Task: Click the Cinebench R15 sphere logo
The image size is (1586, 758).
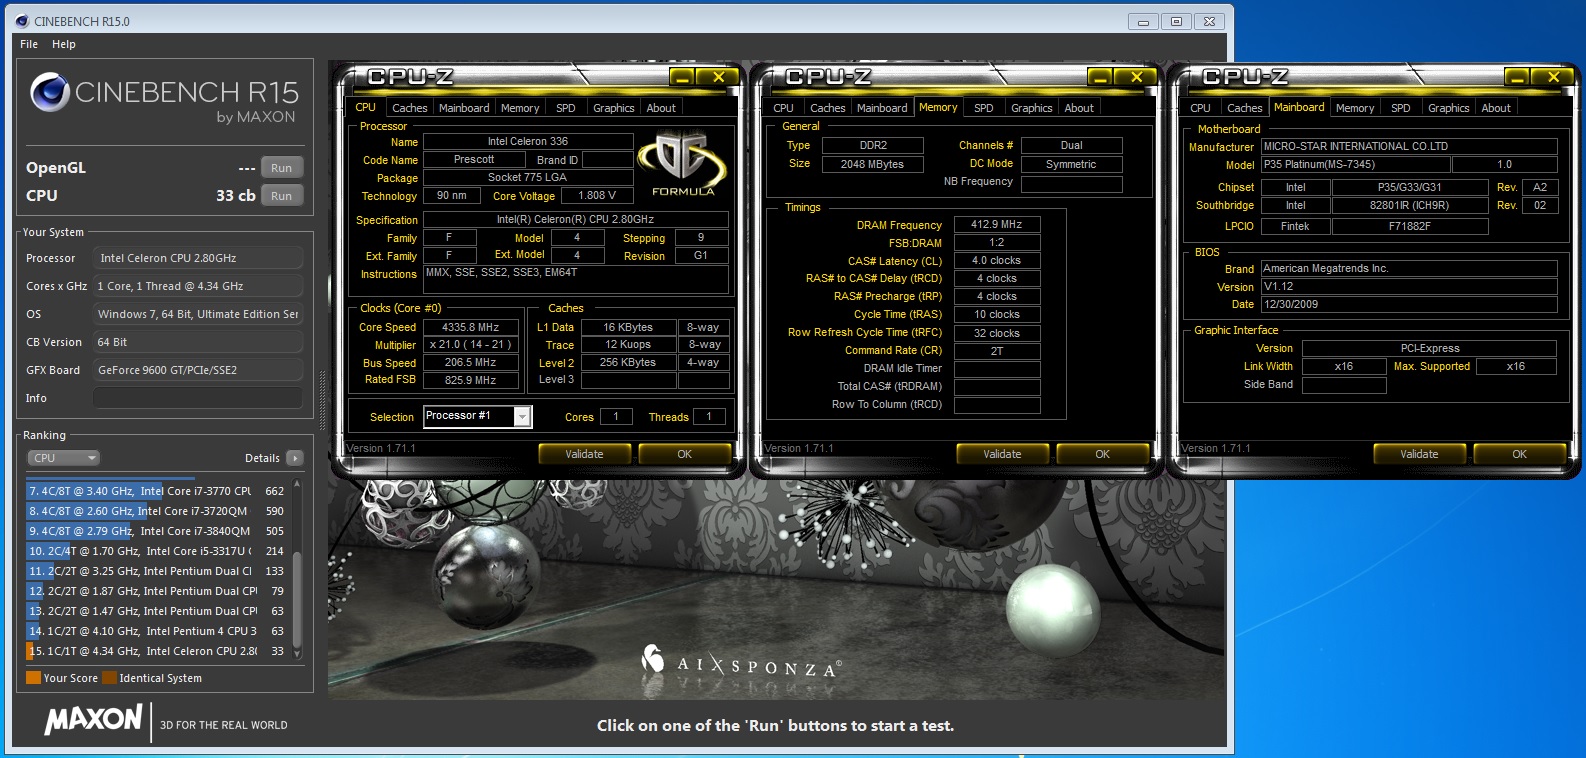Action: click(x=49, y=92)
